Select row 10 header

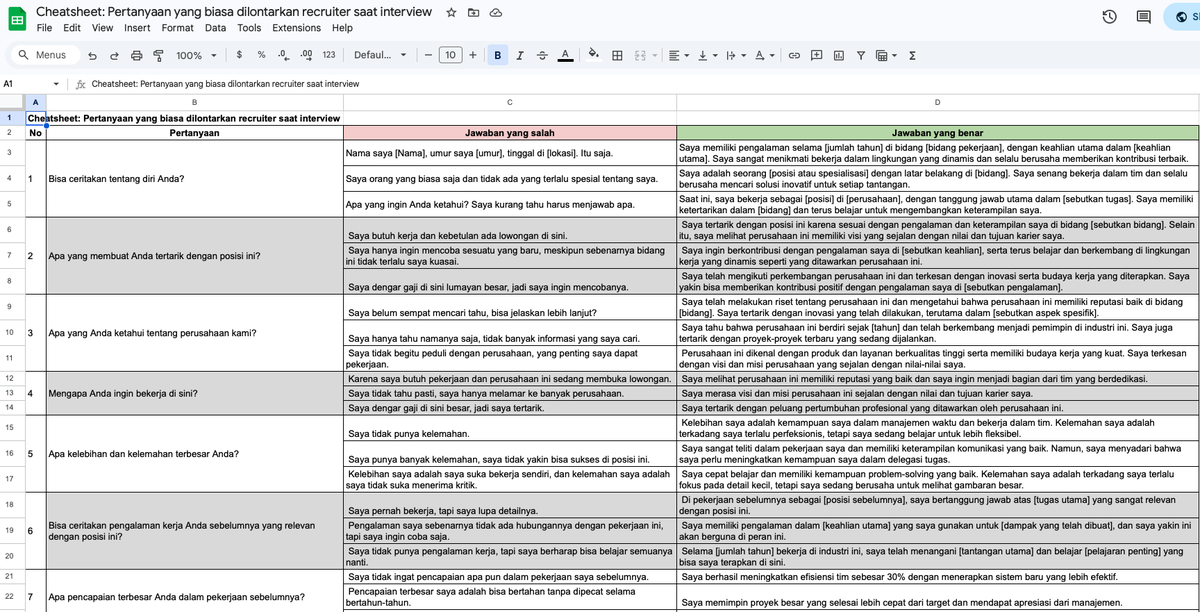(x=10, y=332)
